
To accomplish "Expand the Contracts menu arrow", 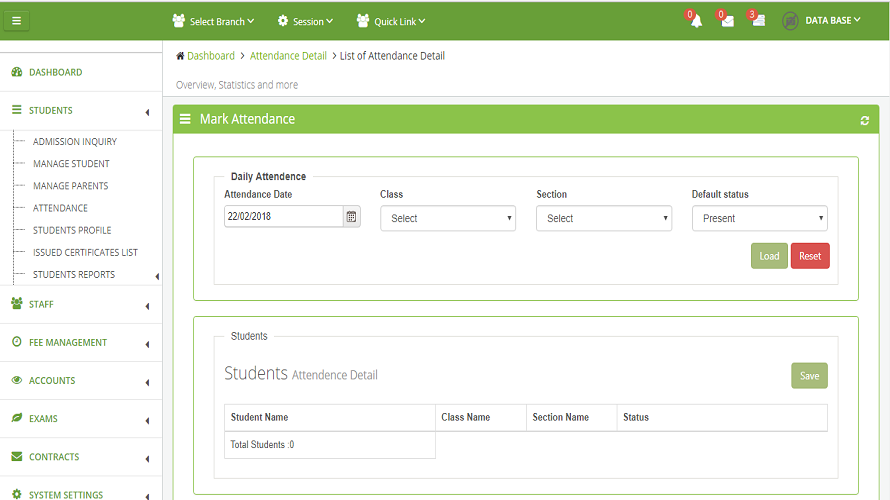I will [x=148, y=459].
